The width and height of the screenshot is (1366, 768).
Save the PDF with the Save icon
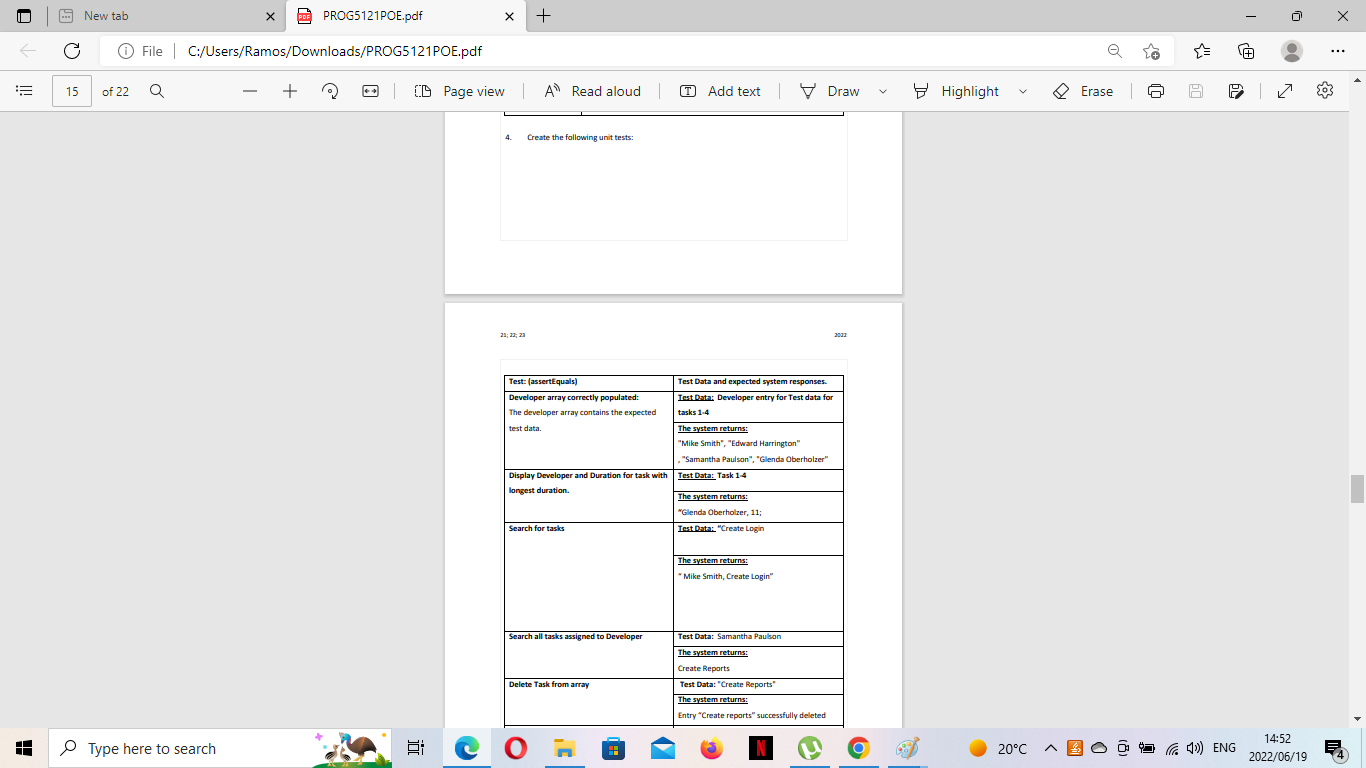point(1196,91)
